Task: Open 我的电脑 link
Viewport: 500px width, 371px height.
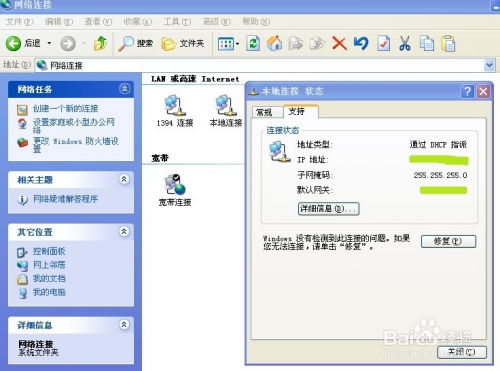Action: (x=49, y=292)
